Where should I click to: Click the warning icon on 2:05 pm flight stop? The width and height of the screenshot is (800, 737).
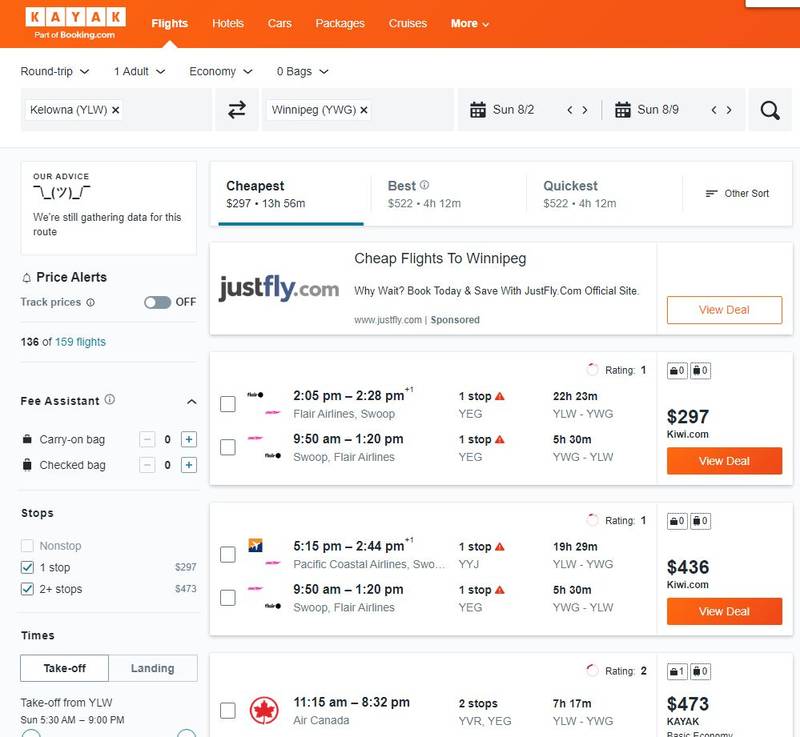[x=500, y=396]
